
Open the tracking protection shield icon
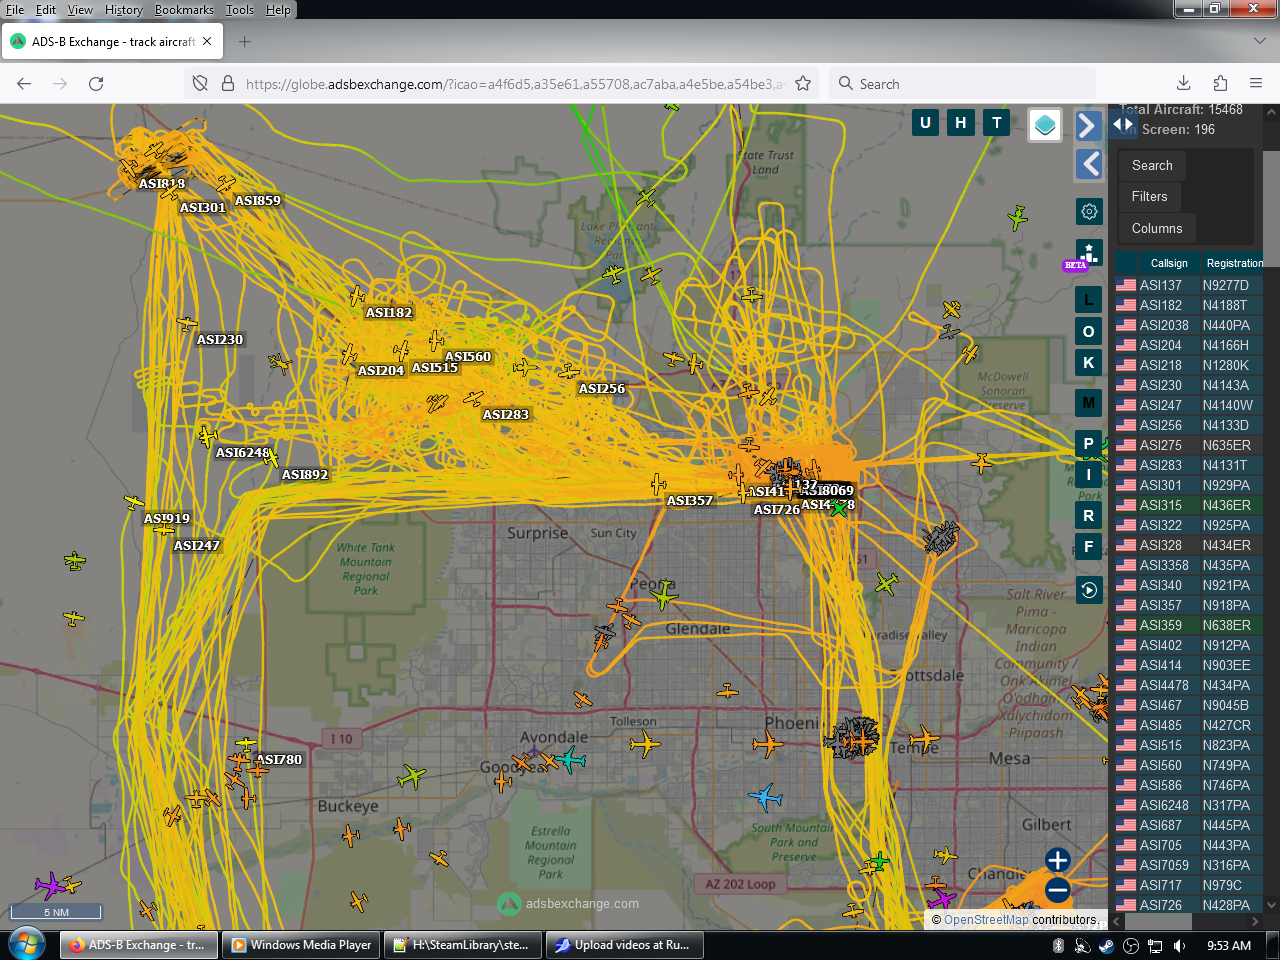(x=200, y=84)
